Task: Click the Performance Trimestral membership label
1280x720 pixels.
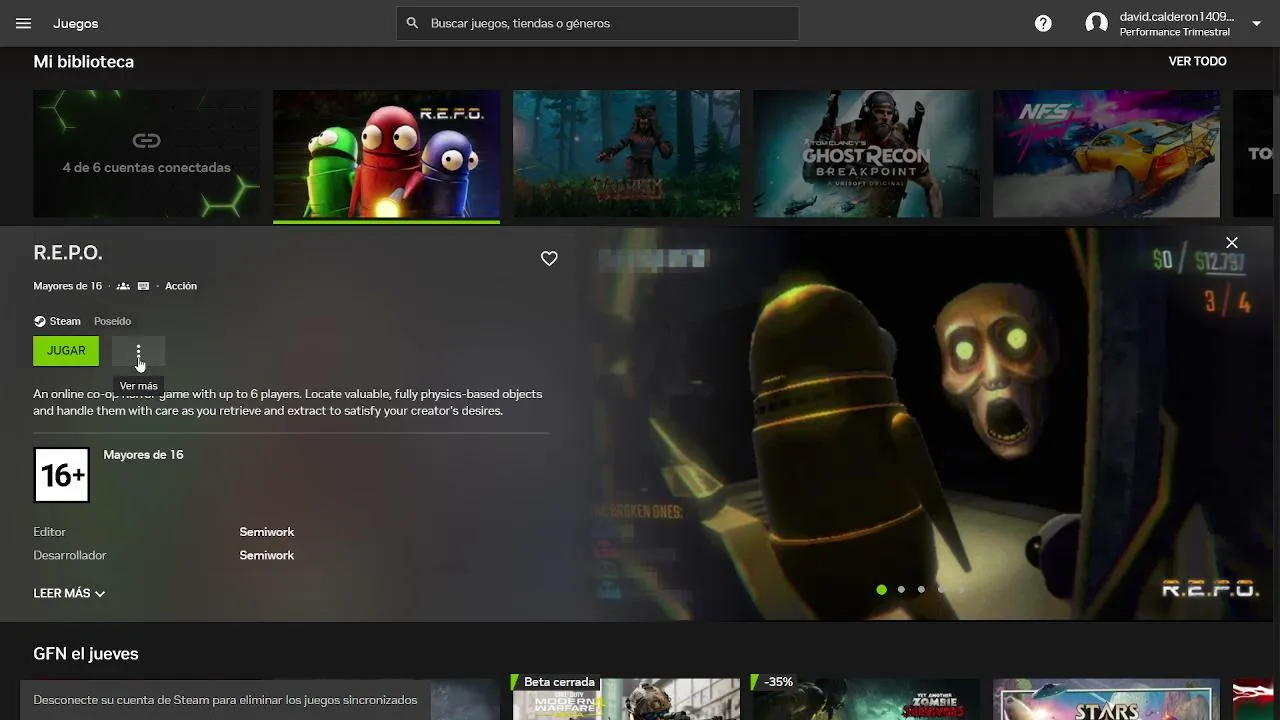Action: 1175,32
